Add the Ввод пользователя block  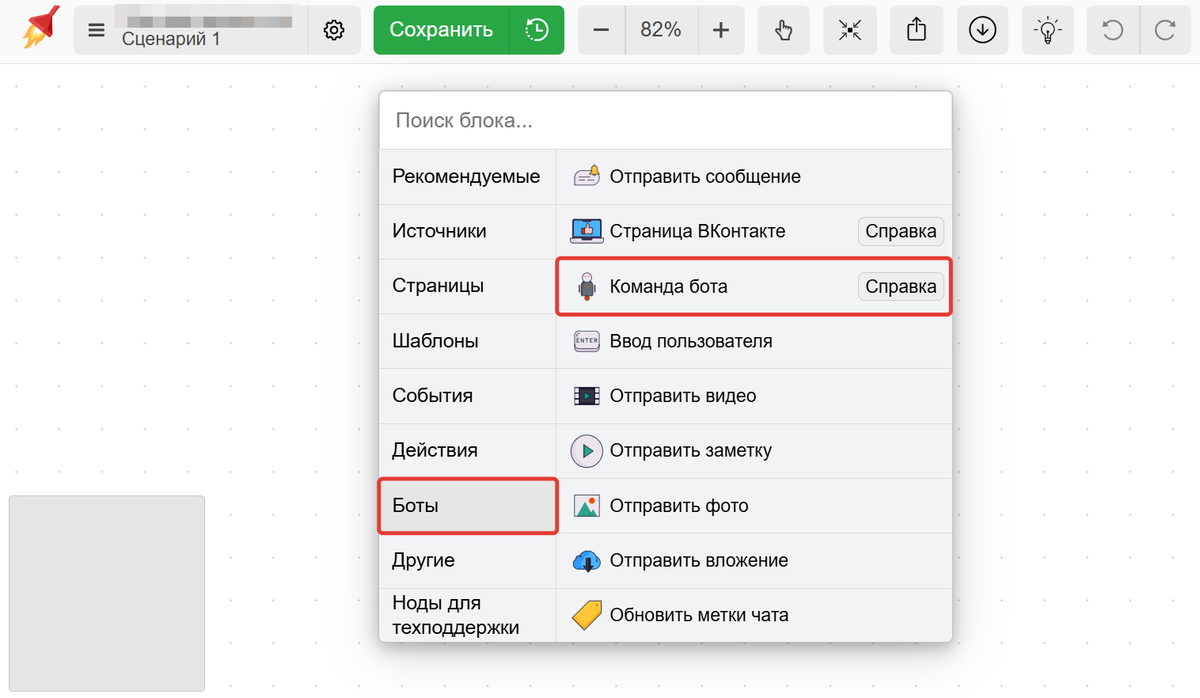tap(754, 341)
